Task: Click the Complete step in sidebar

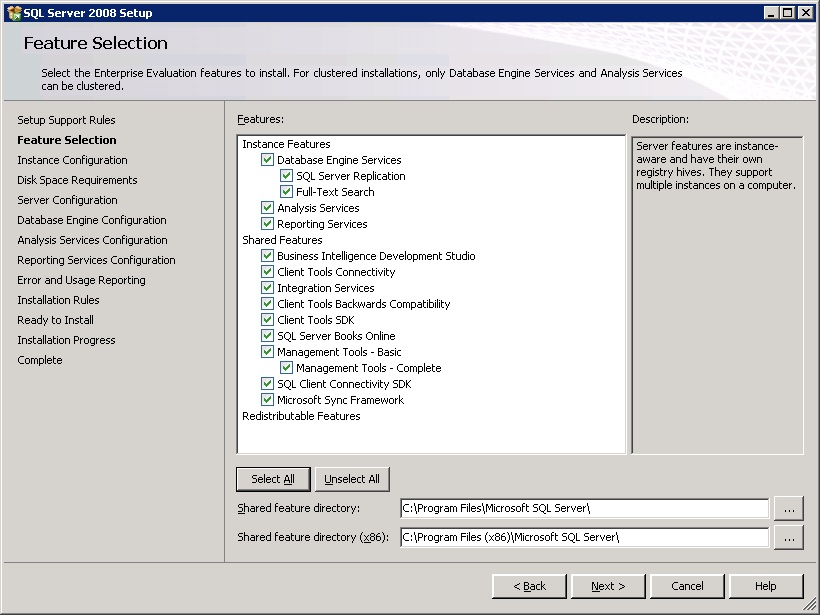Action: pyautogui.click(x=40, y=360)
